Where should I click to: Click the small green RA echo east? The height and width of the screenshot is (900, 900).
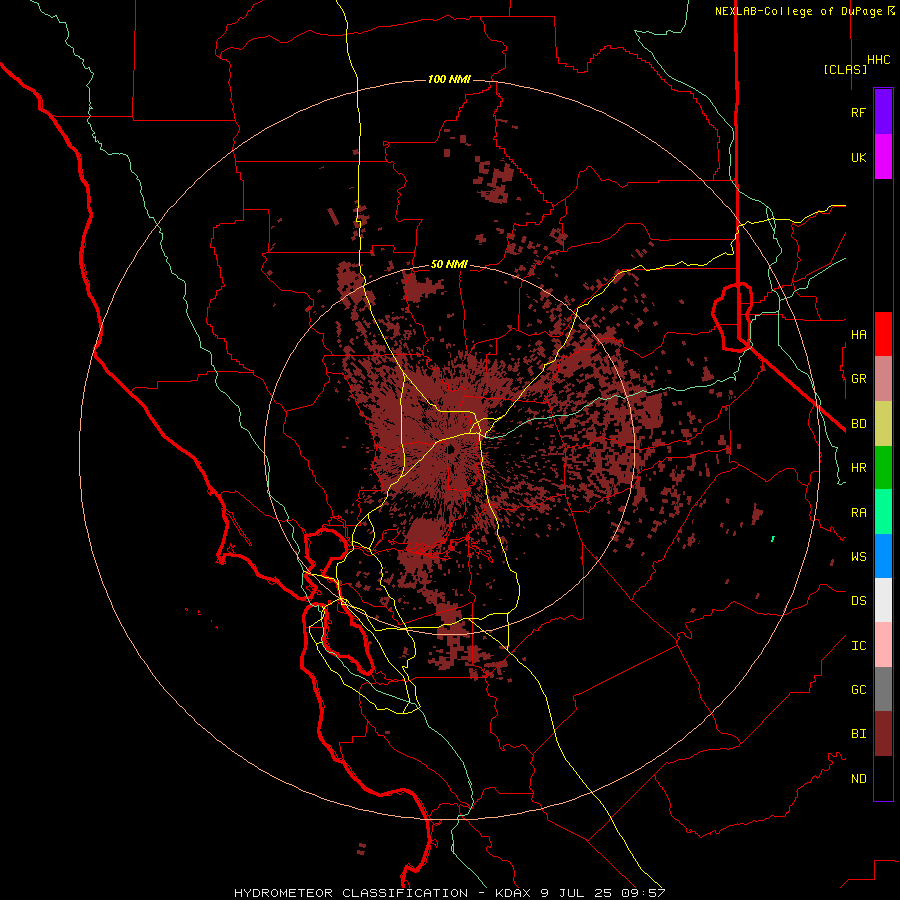click(773, 538)
